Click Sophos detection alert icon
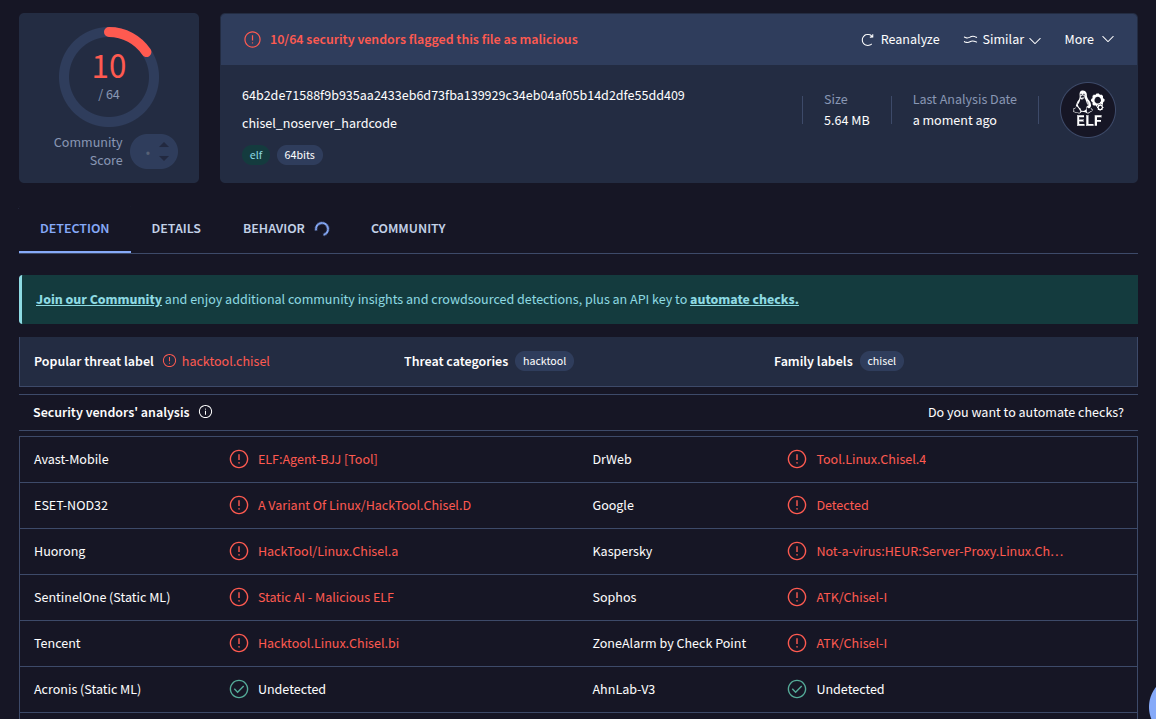Screen dimensions: 1156x719 click(x=797, y=597)
